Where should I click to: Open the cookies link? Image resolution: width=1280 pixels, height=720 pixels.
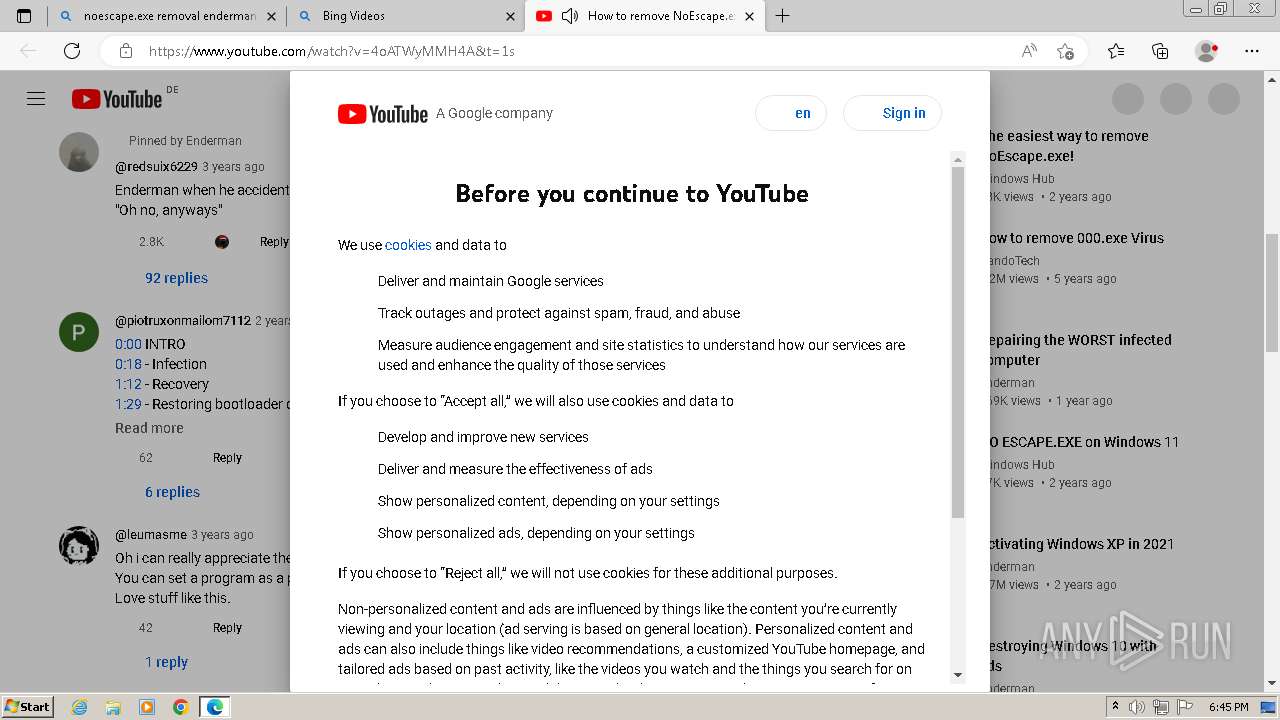point(408,245)
